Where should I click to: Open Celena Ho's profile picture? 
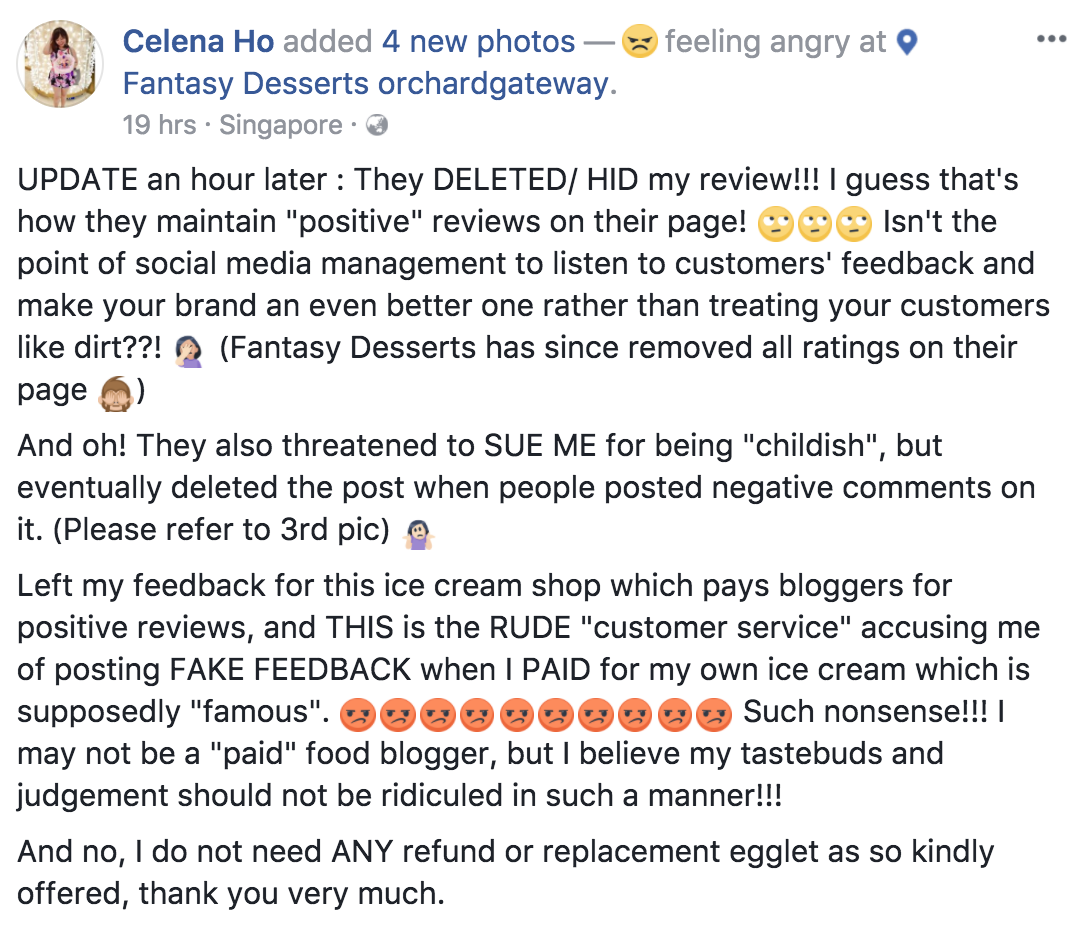[x=60, y=64]
